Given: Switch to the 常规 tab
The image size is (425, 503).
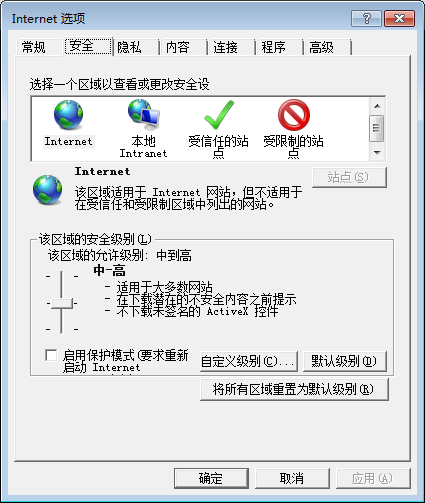Looking at the screenshot, I should pos(33,47).
